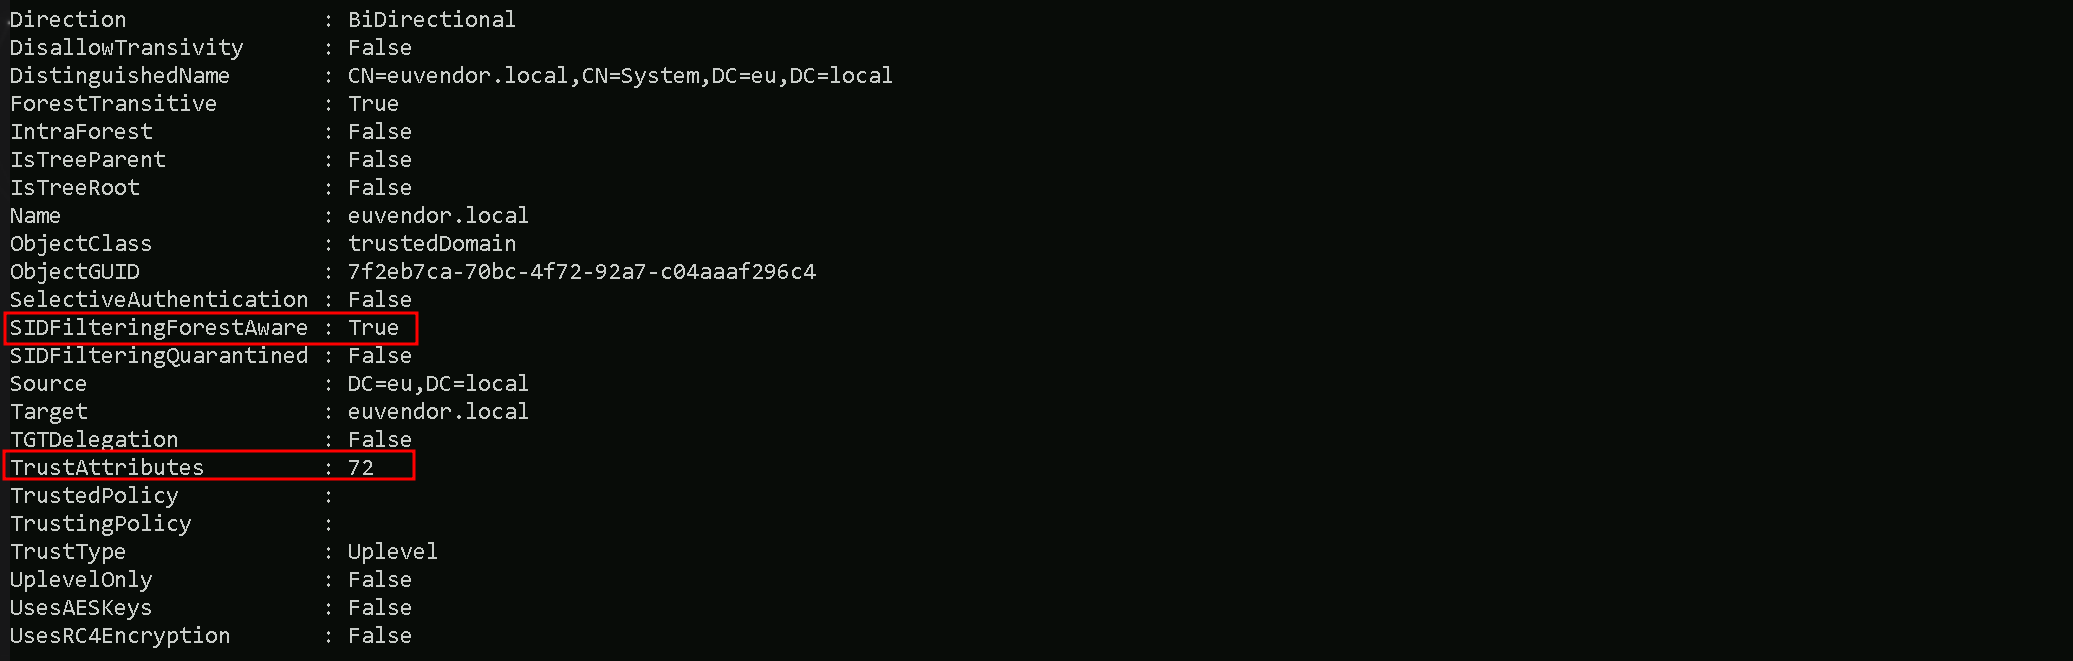Image resolution: width=2073 pixels, height=661 pixels.
Task: Click the trustedDomain ObjectClass value
Action: coord(431,244)
